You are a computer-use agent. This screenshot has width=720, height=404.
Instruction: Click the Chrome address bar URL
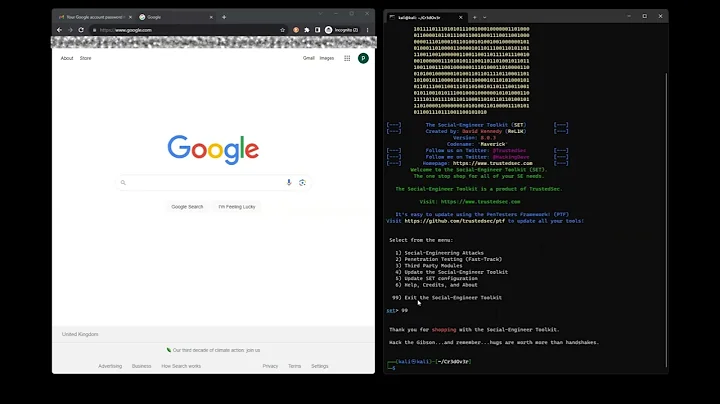point(126,30)
